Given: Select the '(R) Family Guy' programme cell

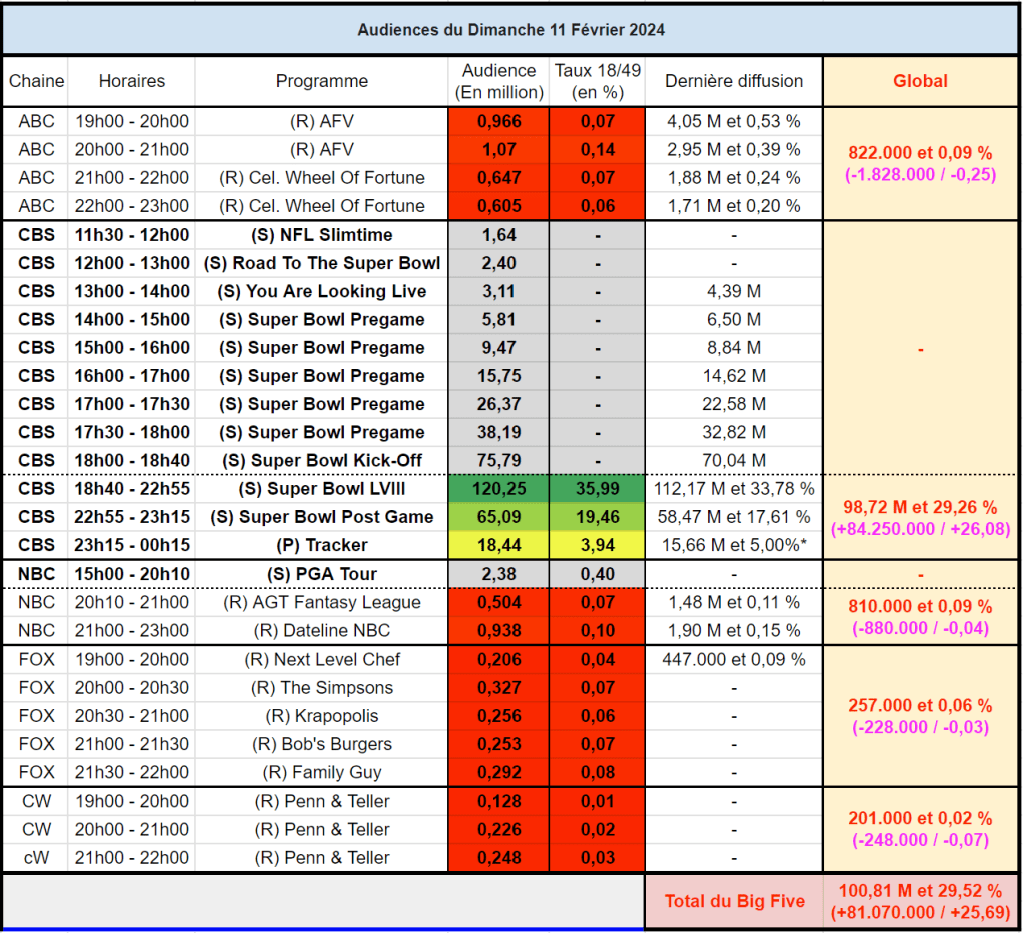Looking at the screenshot, I should click(322, 772).
